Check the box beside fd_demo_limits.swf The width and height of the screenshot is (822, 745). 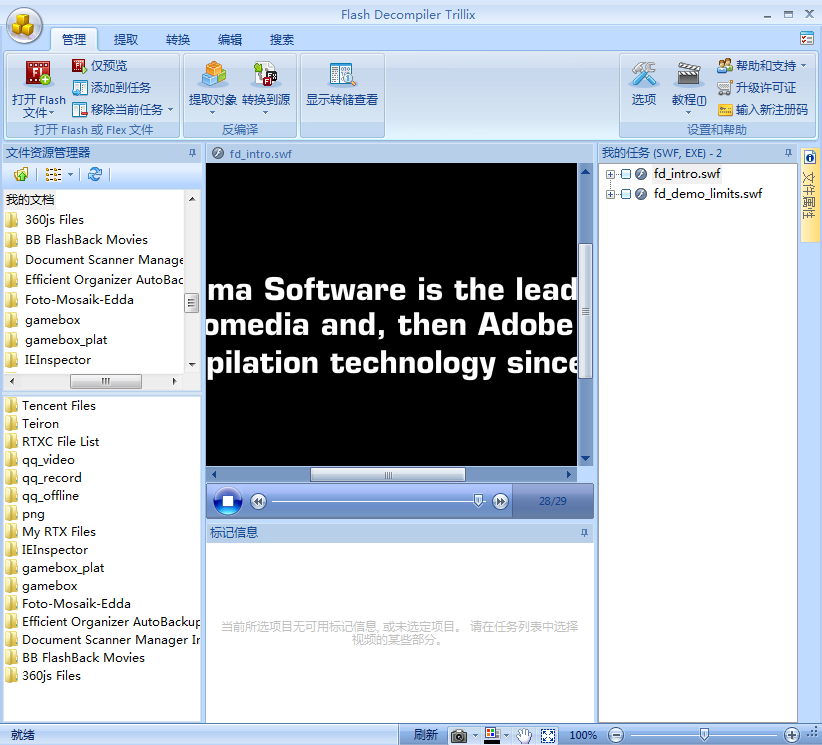click(x=628, y=193)
